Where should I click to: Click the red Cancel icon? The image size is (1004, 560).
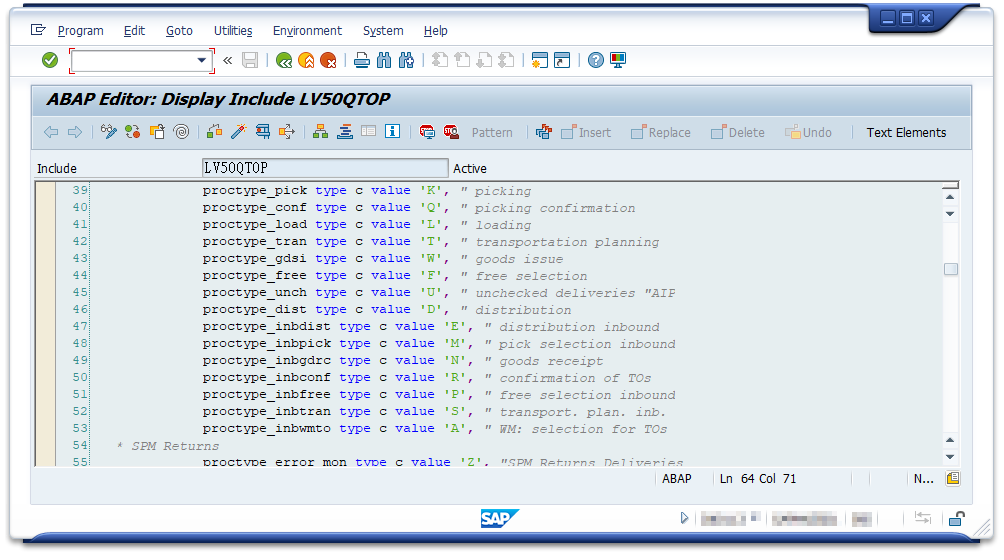[328, 60]
